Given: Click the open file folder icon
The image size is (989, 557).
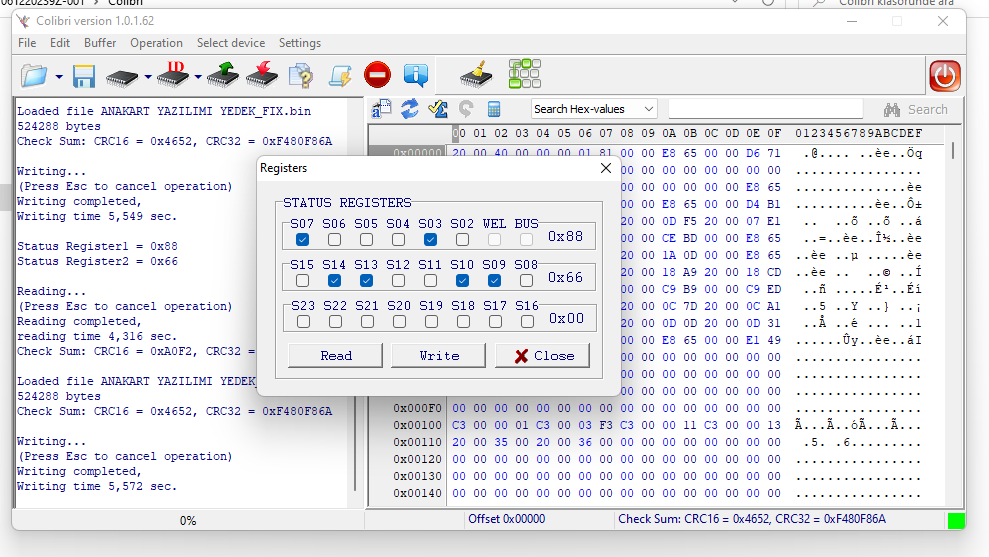Looking at the screenshot, I should pos(35,75).
